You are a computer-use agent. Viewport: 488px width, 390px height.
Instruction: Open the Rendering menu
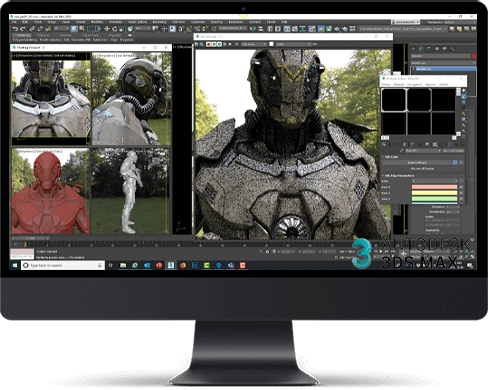coord(159,22)
